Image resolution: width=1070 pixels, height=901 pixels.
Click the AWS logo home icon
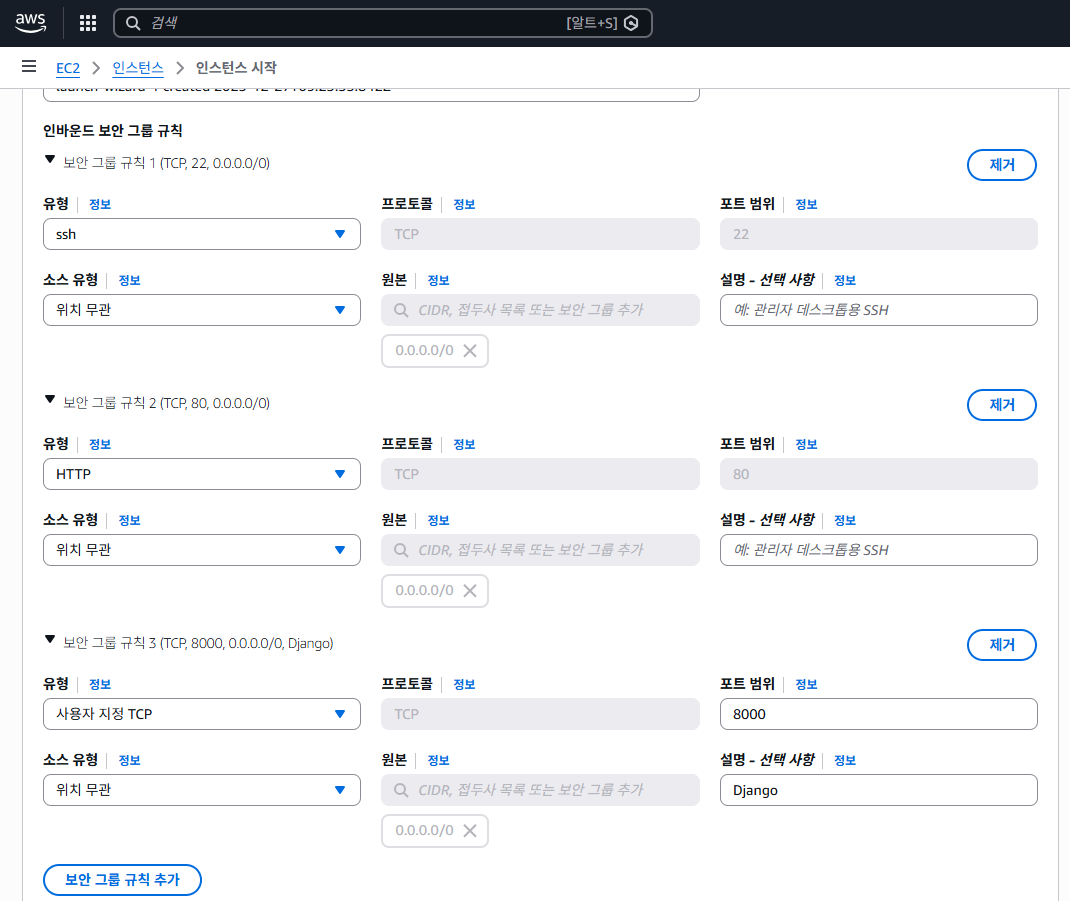[31, 22]
